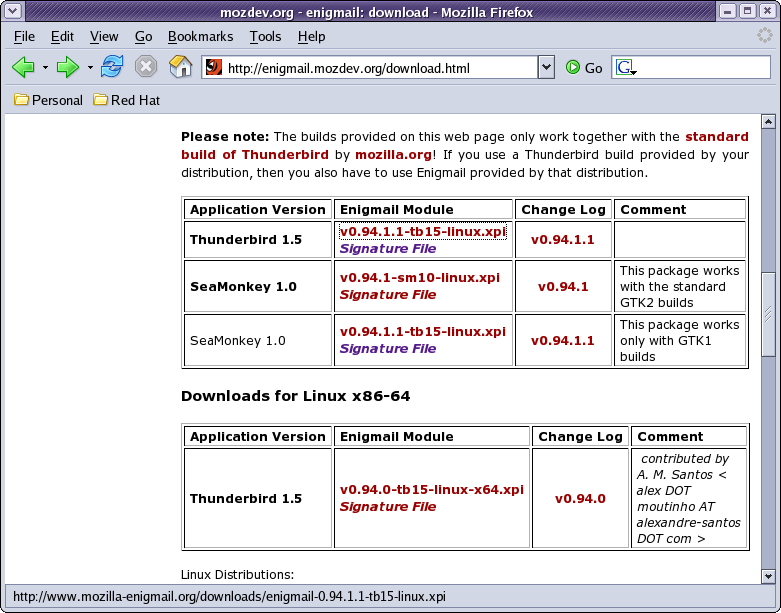
Task: Open Signature File for the sm10 package
Action: [x=388, y=294]
